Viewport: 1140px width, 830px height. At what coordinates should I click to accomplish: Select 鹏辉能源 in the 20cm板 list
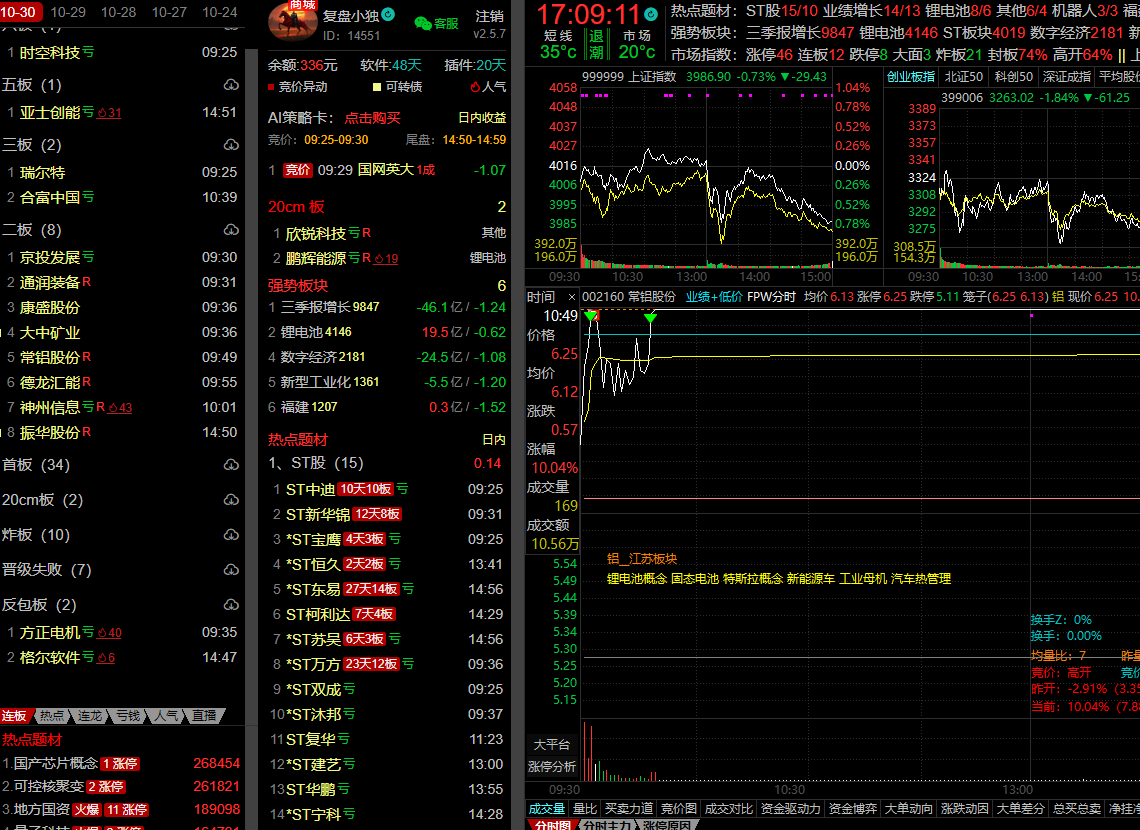(x=315, y=258)
